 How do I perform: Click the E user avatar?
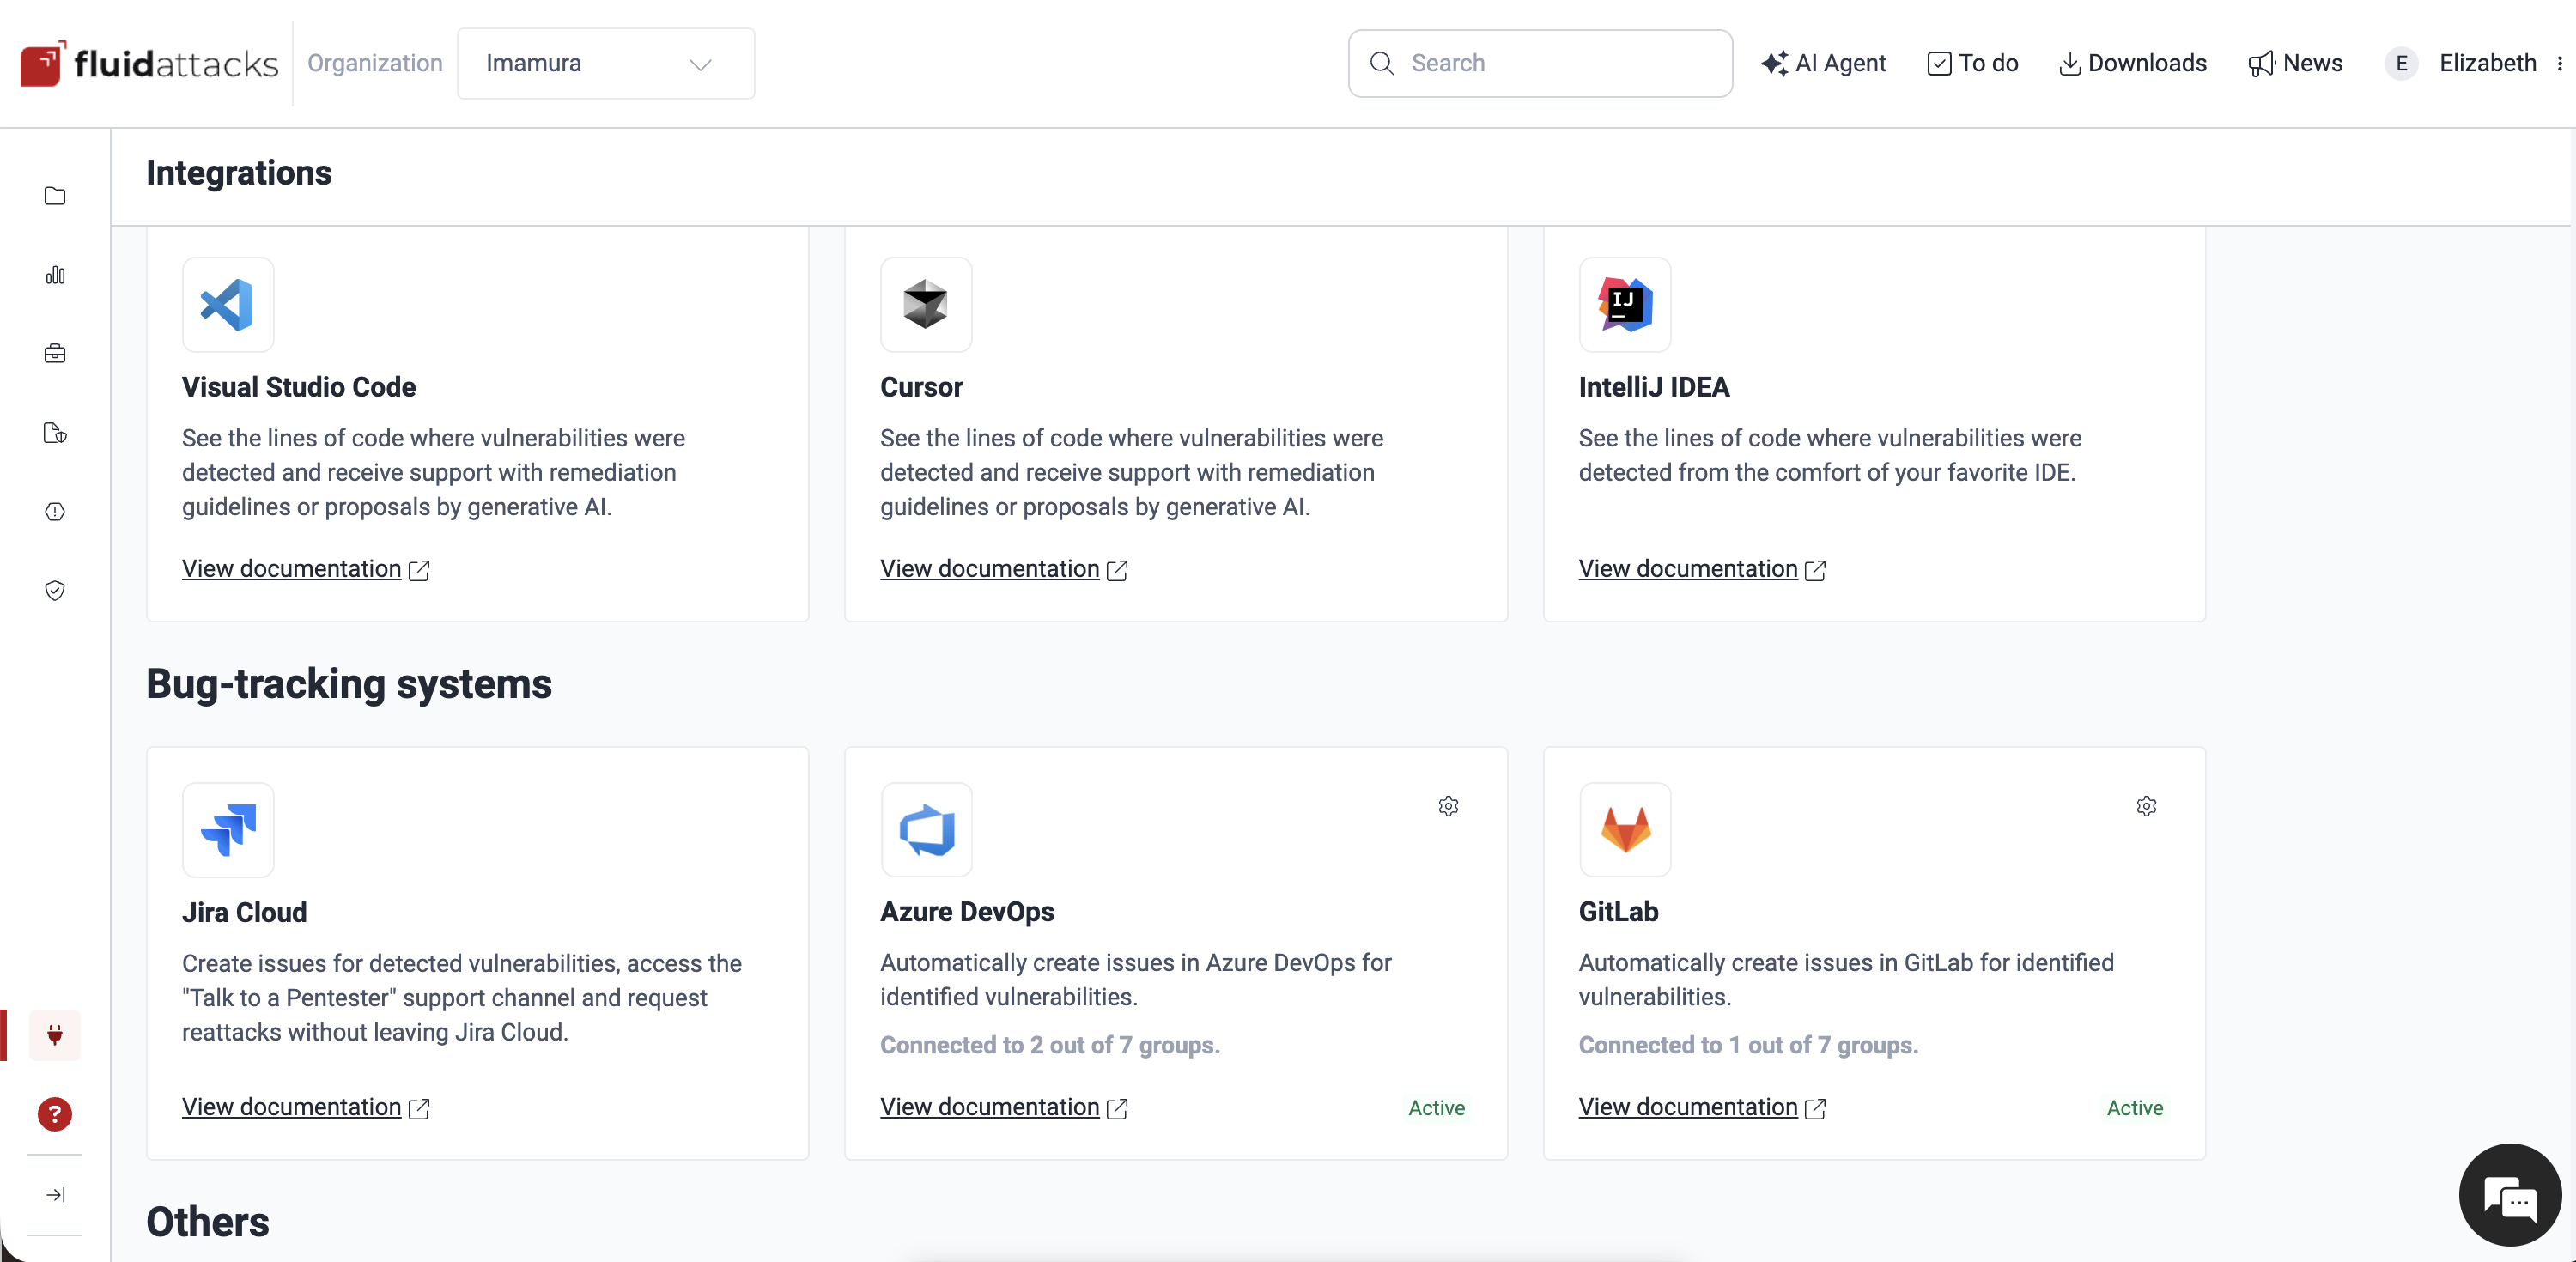2401,63
